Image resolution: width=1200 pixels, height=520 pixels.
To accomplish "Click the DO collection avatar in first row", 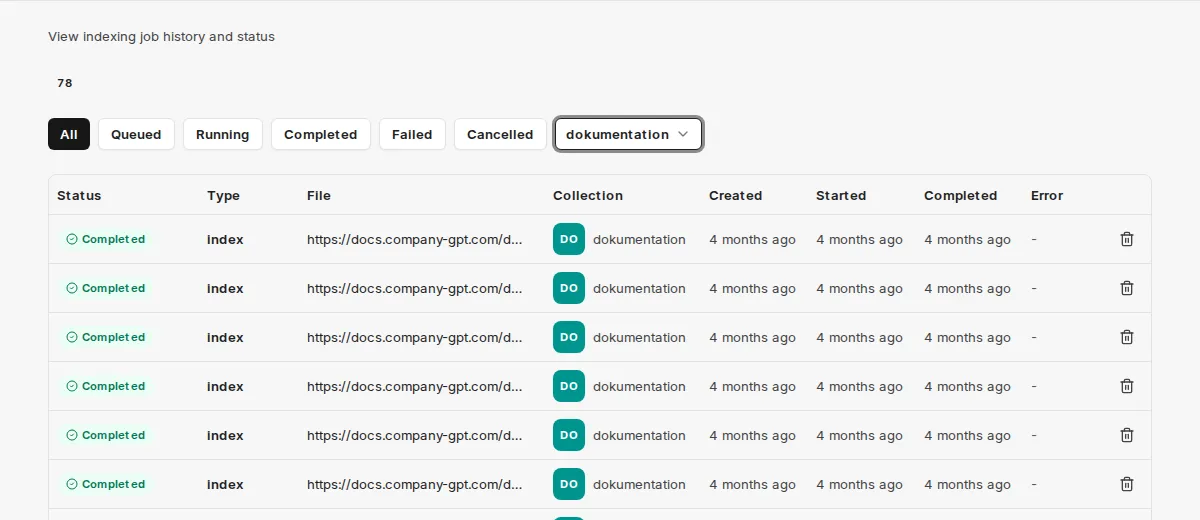I will 569,239.
